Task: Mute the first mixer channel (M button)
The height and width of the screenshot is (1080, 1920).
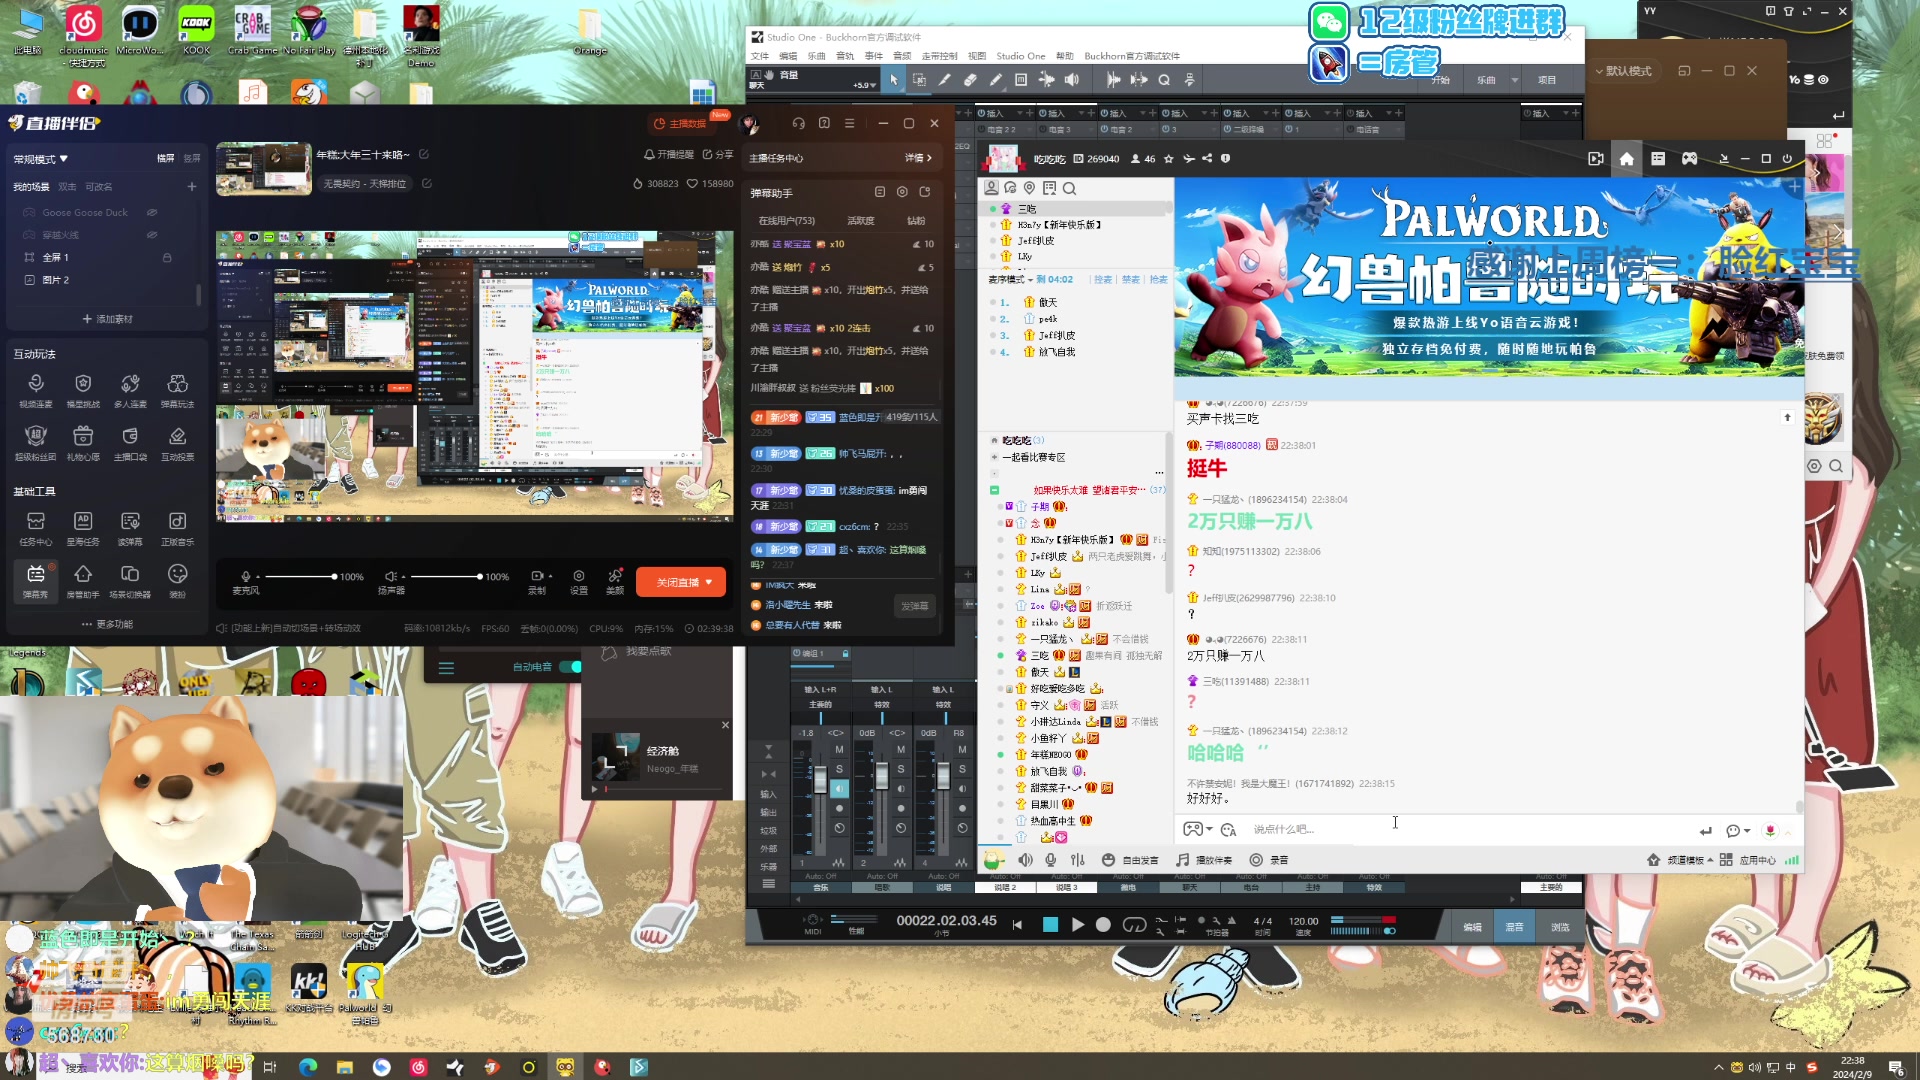Action: [839, 750]
